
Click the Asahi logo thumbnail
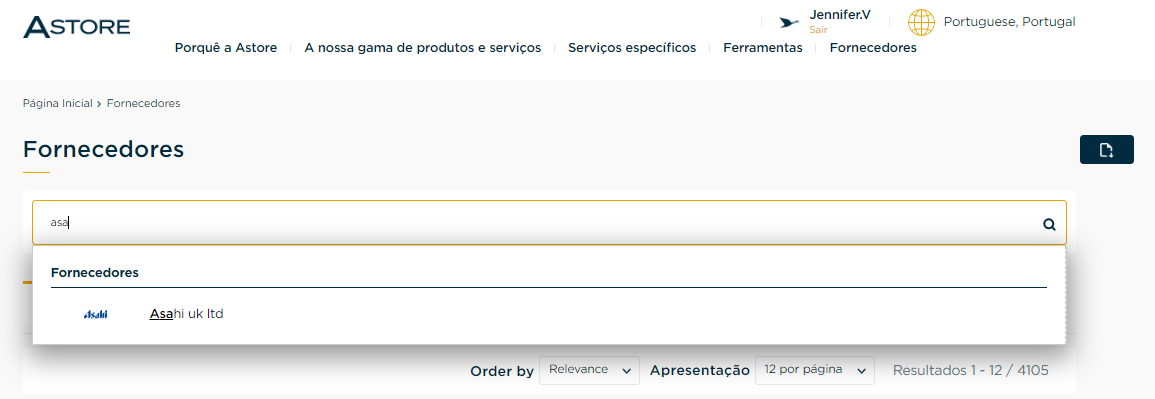point(96,314)
